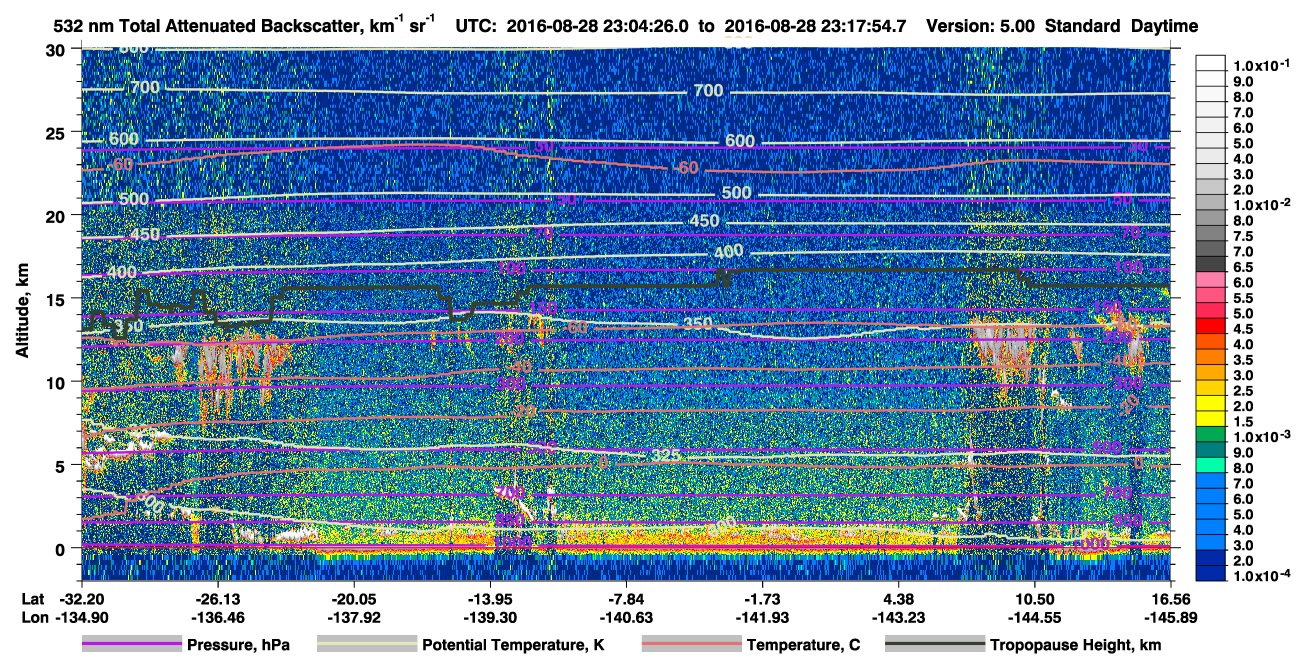The height and width of the screenshot is (667, 1300).
Task: Click longitude value '-143.23'
Action: point(899,618)
